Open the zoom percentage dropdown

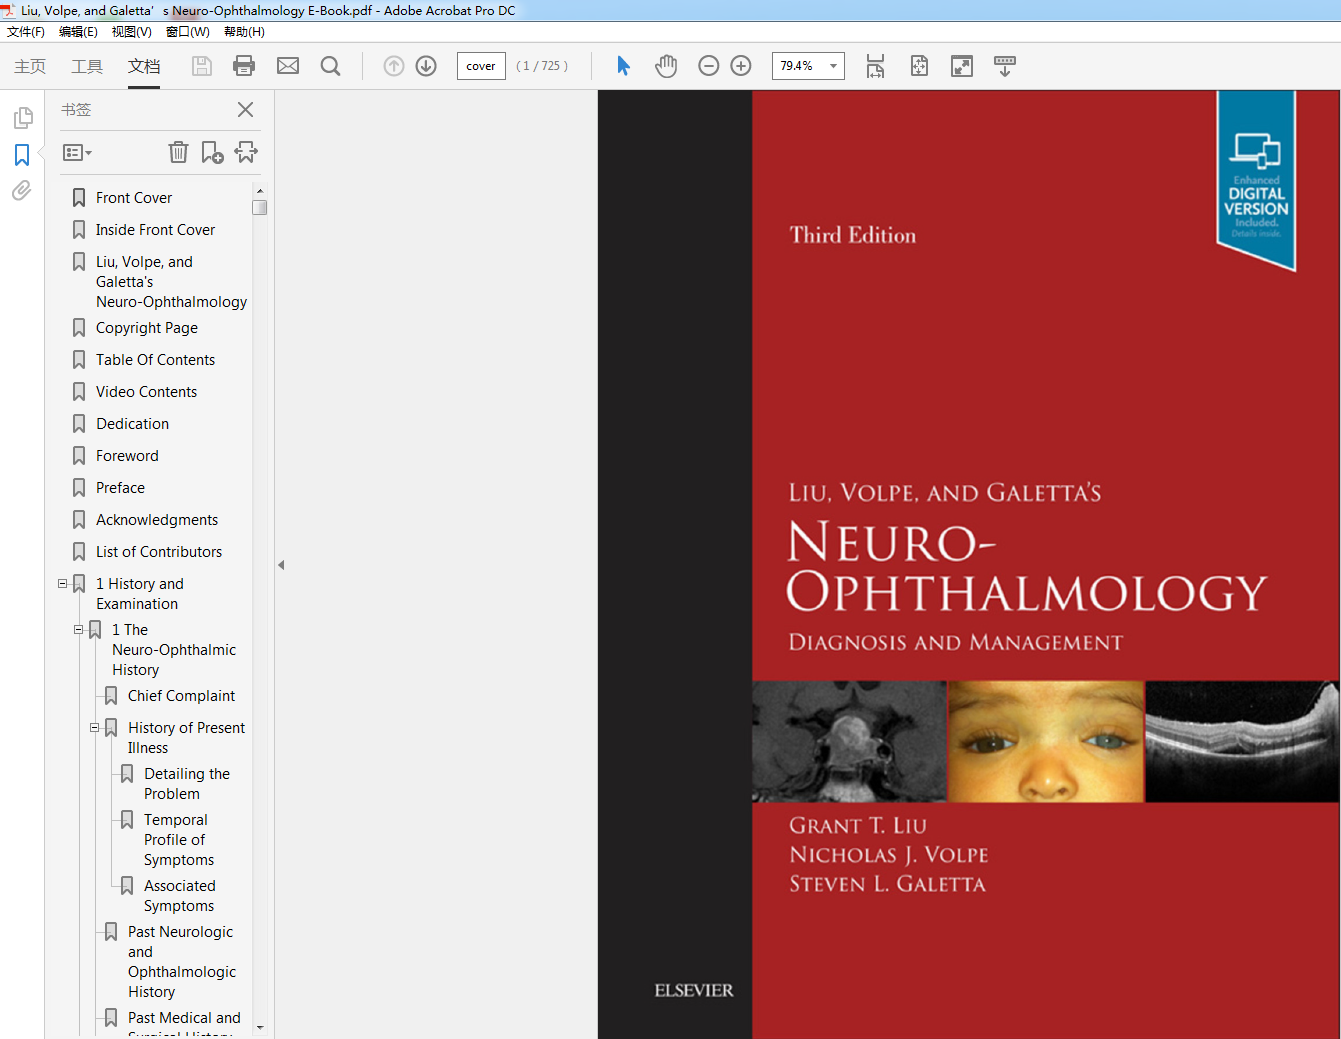833,66
